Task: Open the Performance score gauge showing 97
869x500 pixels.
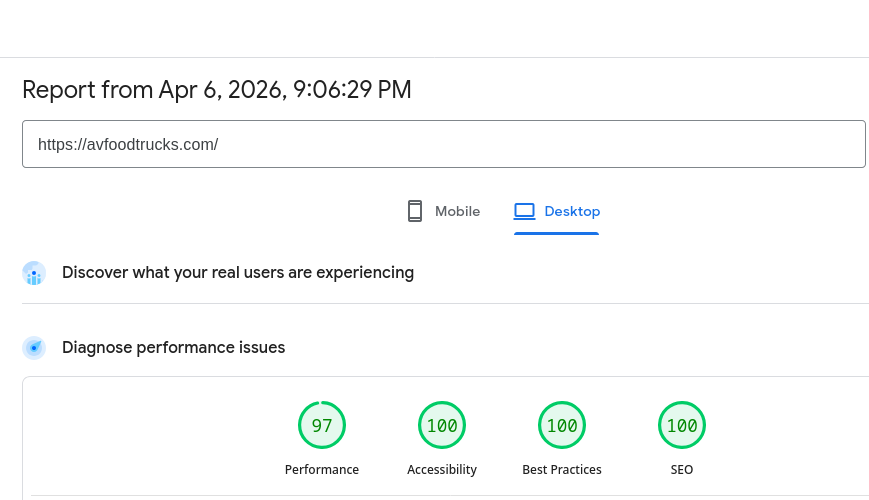Action: [322, 425]
